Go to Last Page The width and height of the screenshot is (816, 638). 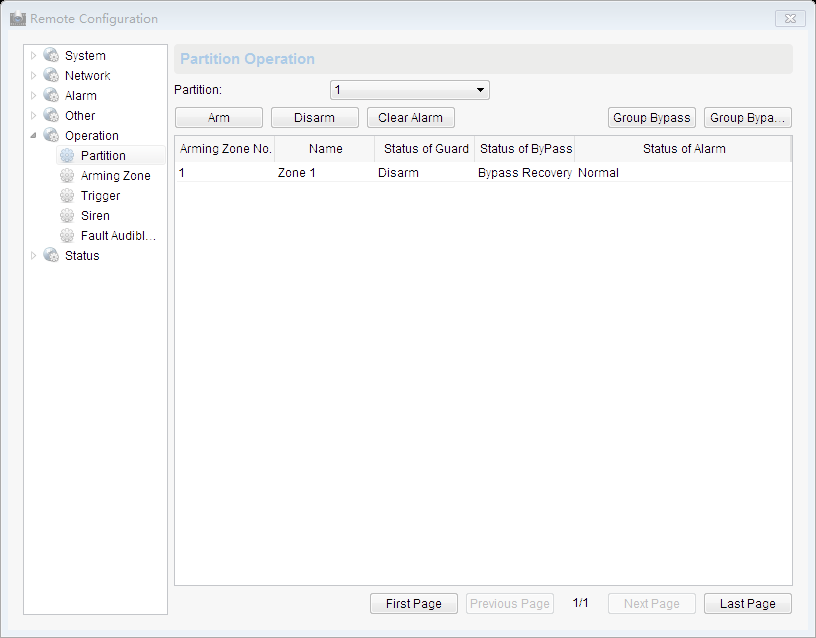748,604
